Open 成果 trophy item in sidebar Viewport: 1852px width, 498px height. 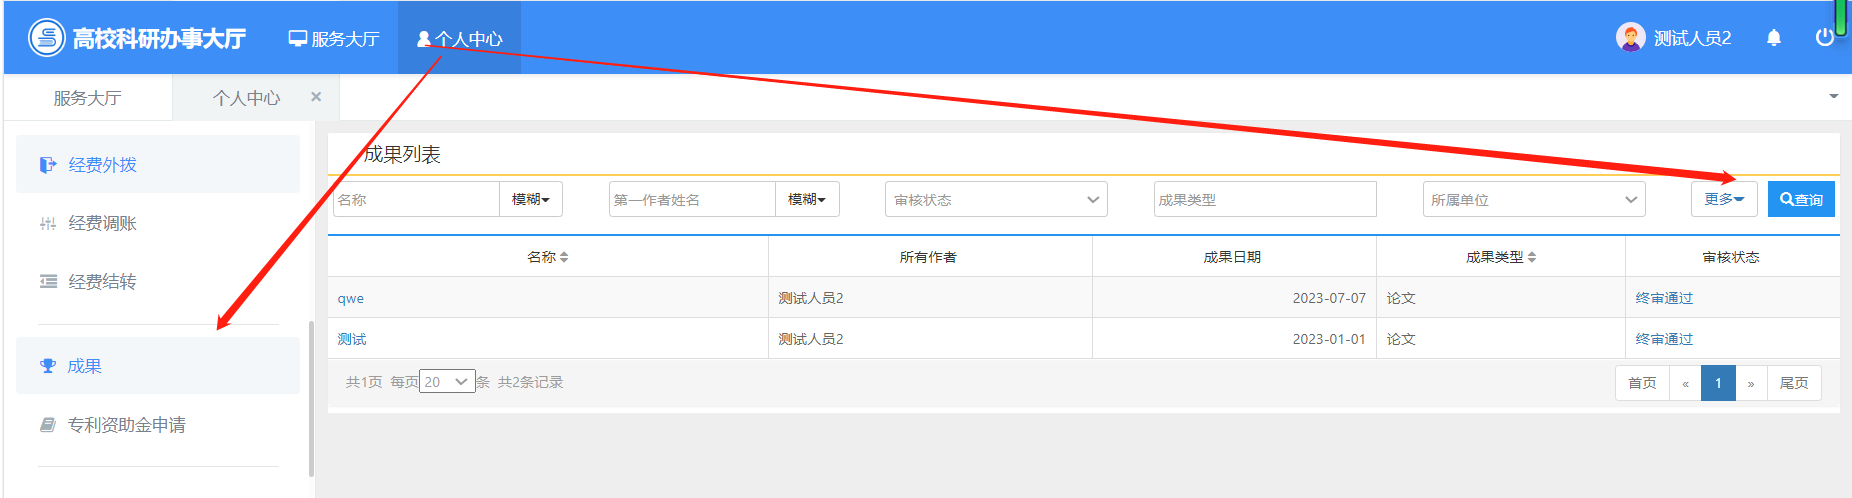[x=84, y=366]
